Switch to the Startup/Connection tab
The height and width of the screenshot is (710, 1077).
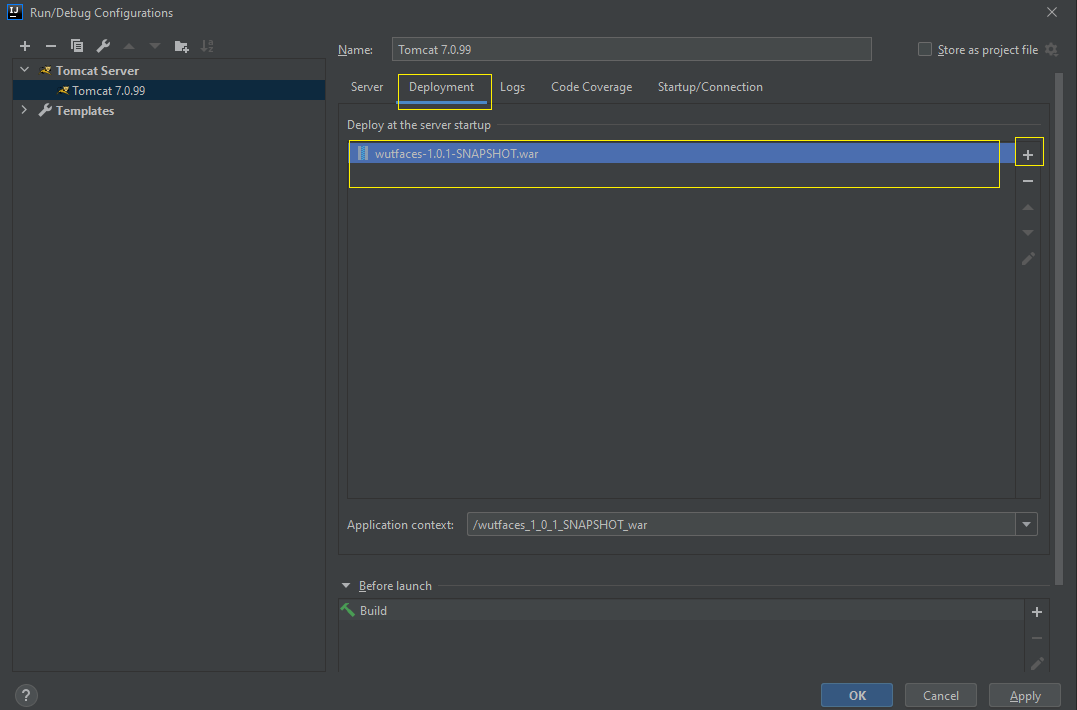[710, 88]
